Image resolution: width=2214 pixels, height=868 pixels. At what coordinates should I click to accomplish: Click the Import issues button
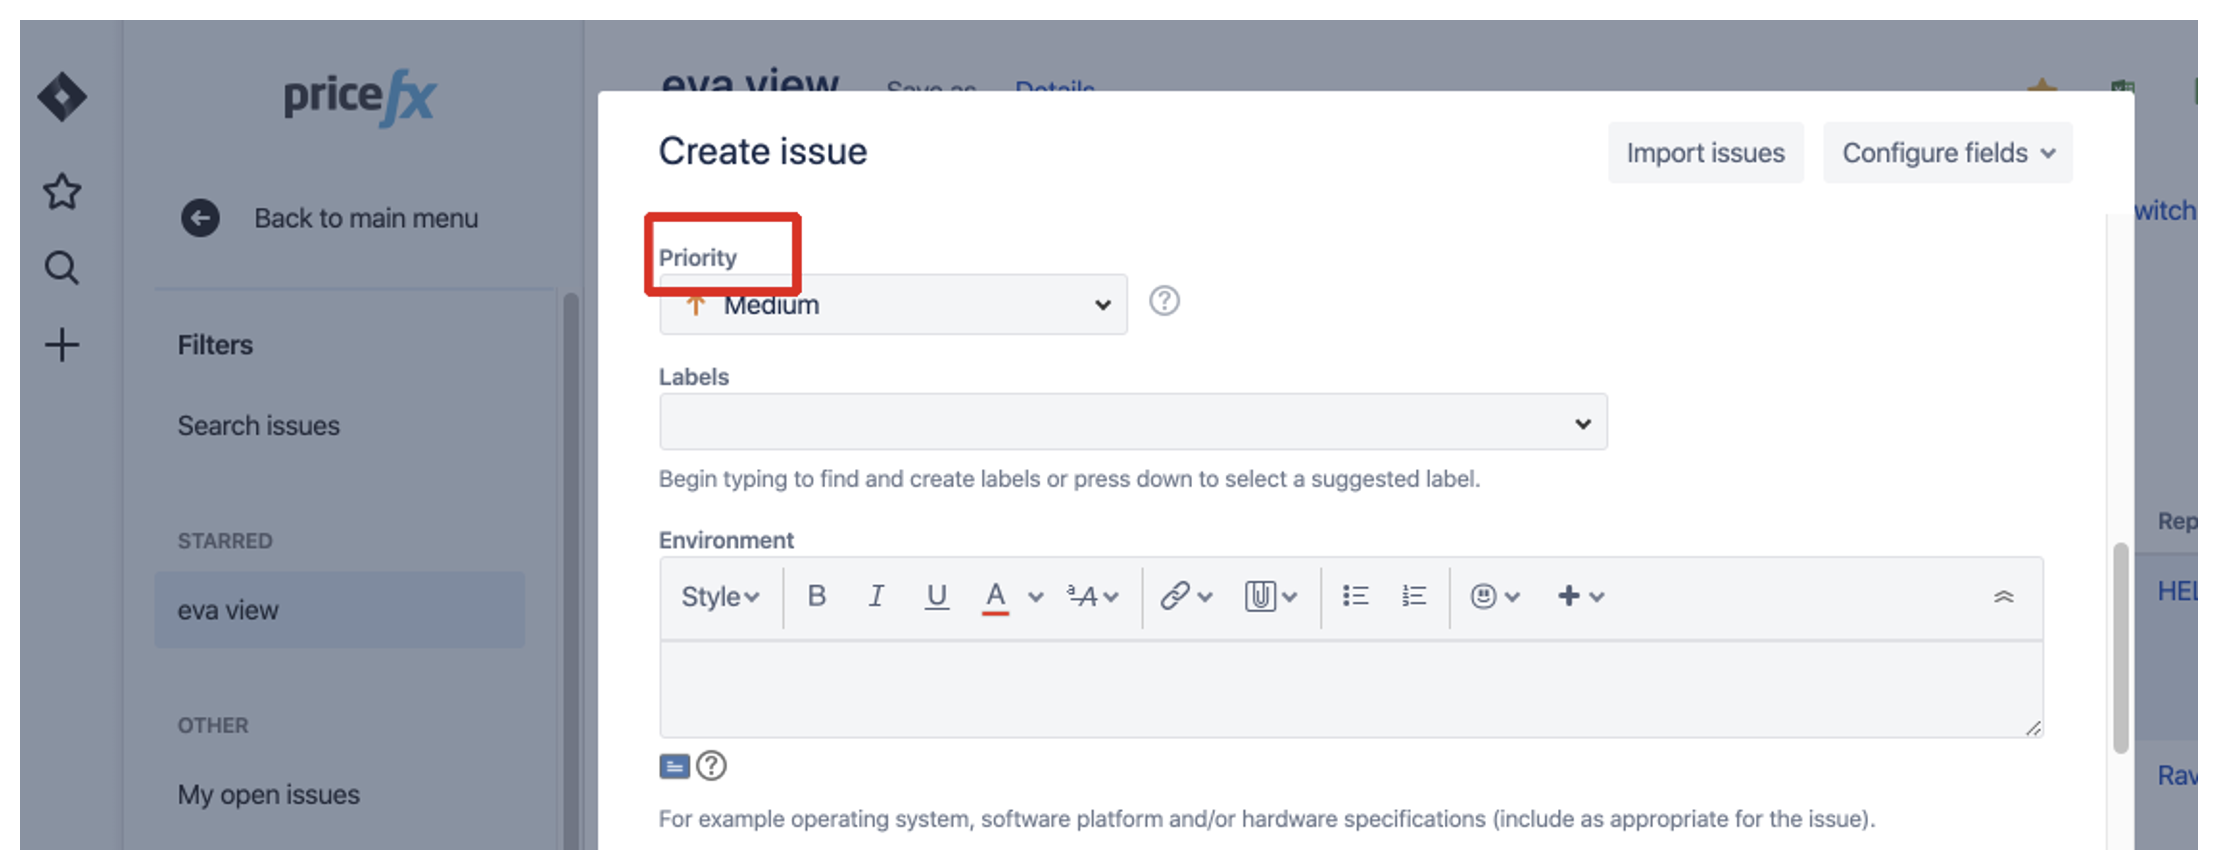pos(1705,153)
